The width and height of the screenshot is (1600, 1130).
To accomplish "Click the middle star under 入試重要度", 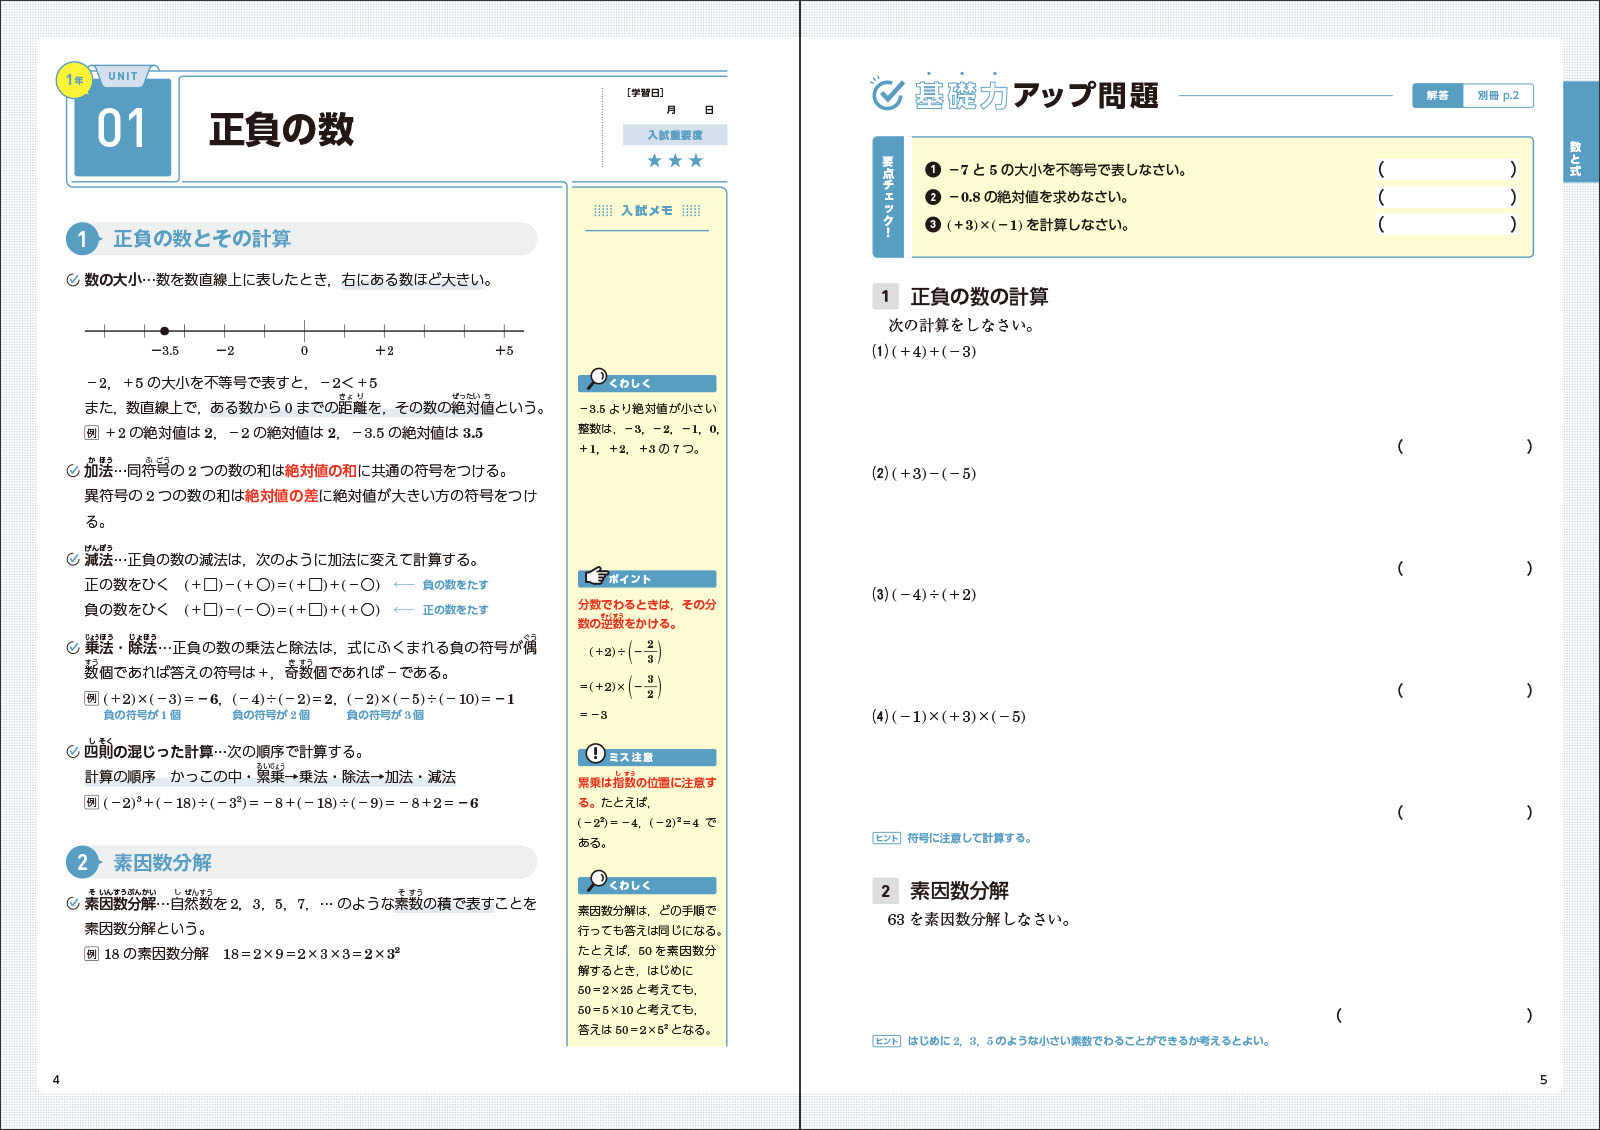I will pos(675,161).
